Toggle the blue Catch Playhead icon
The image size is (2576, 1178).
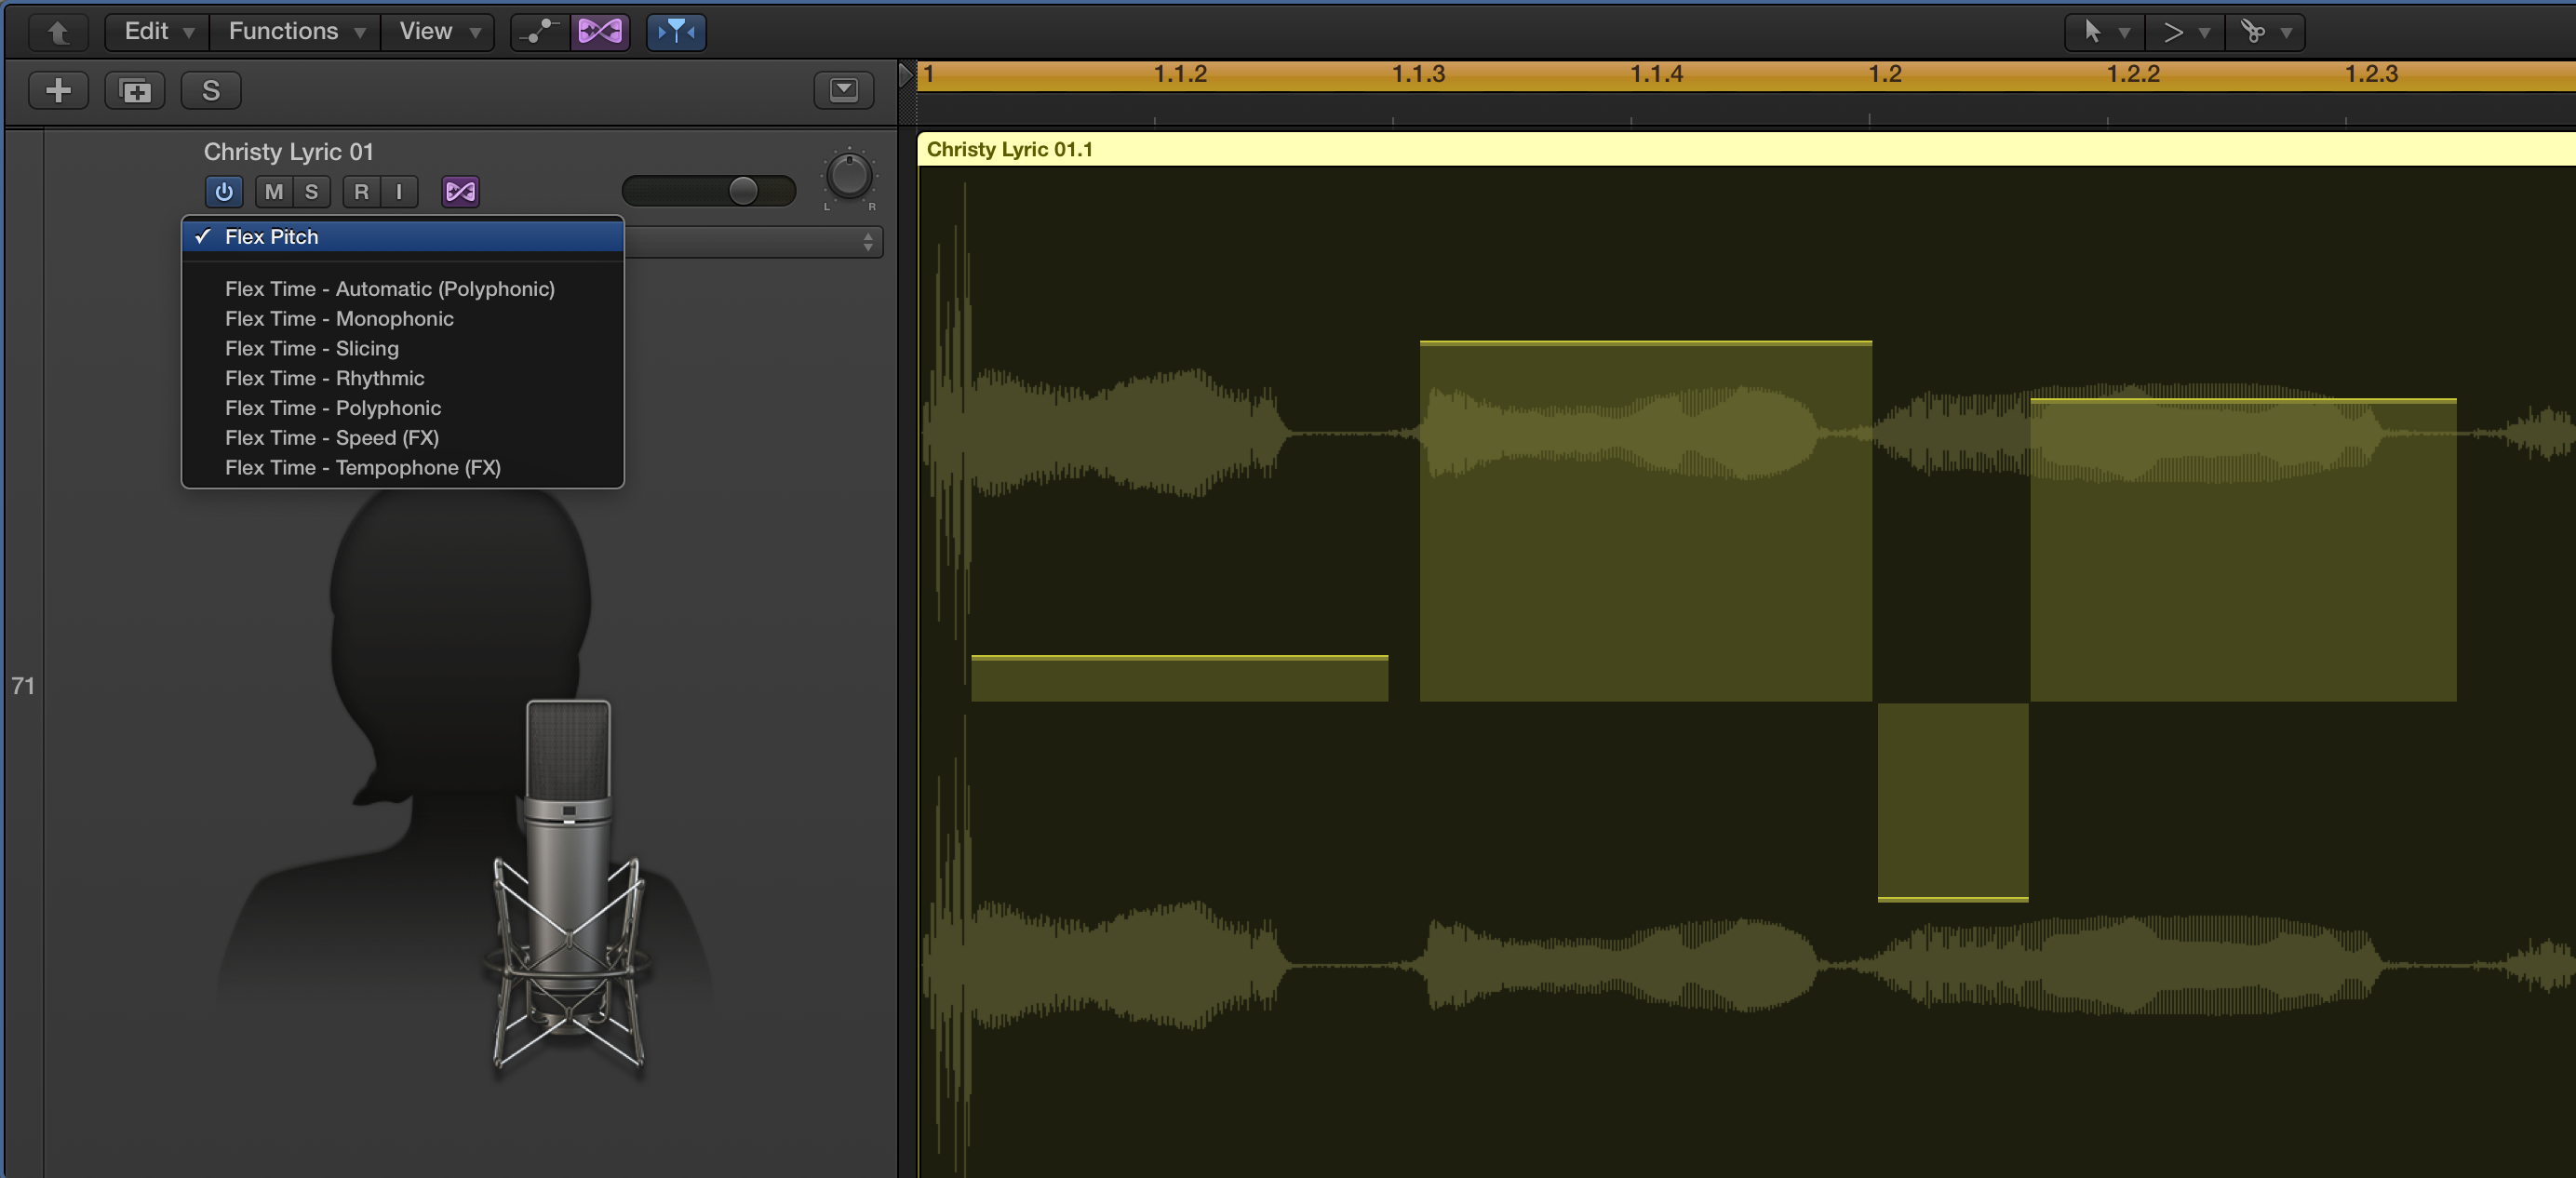point(676,31)
